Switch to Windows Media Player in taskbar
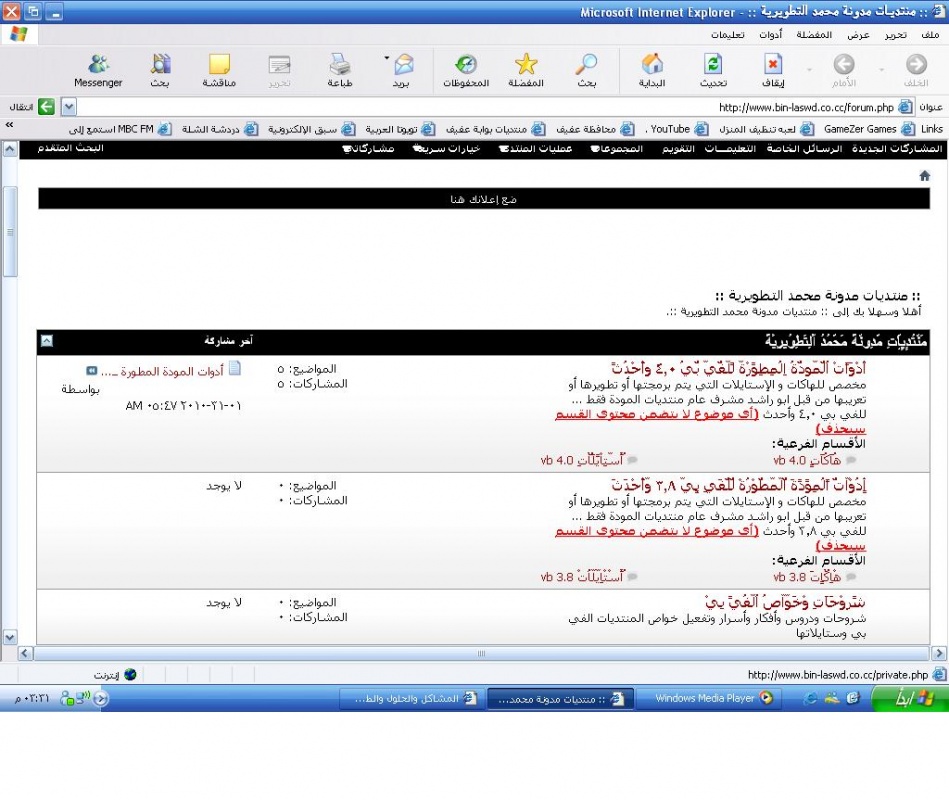949x800 pixels. 705,699
